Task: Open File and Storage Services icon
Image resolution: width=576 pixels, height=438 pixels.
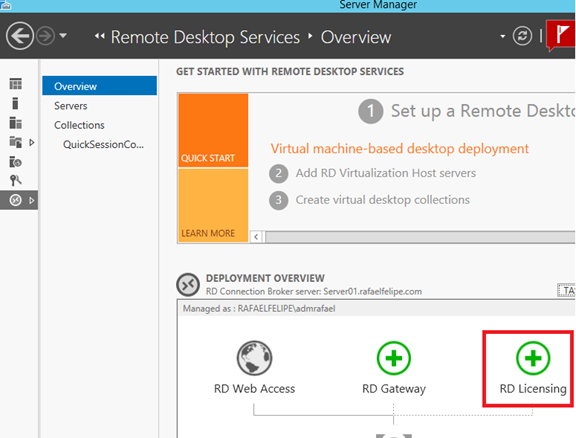Action: 15,142
